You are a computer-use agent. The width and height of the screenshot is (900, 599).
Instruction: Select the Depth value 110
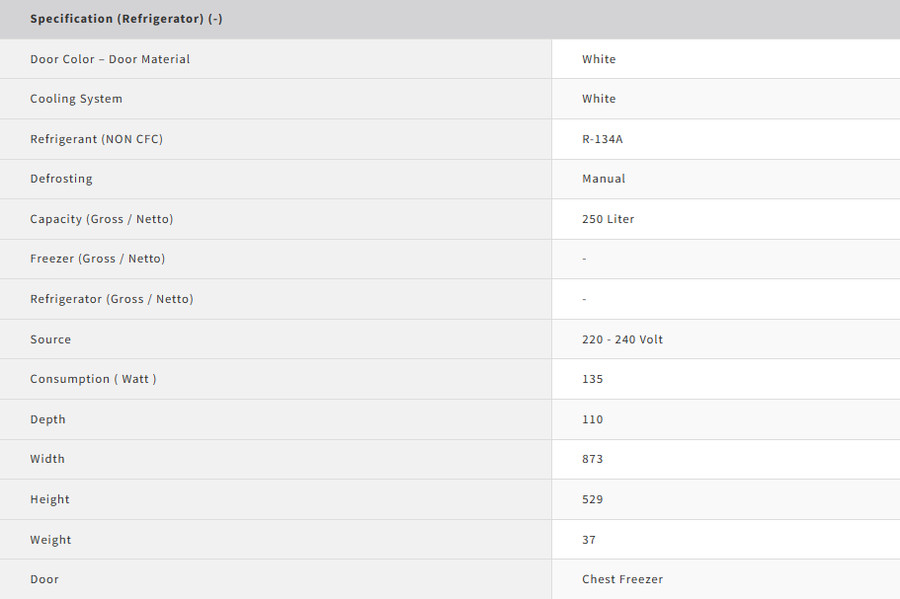pyautogui.click(x=592, y=419)
